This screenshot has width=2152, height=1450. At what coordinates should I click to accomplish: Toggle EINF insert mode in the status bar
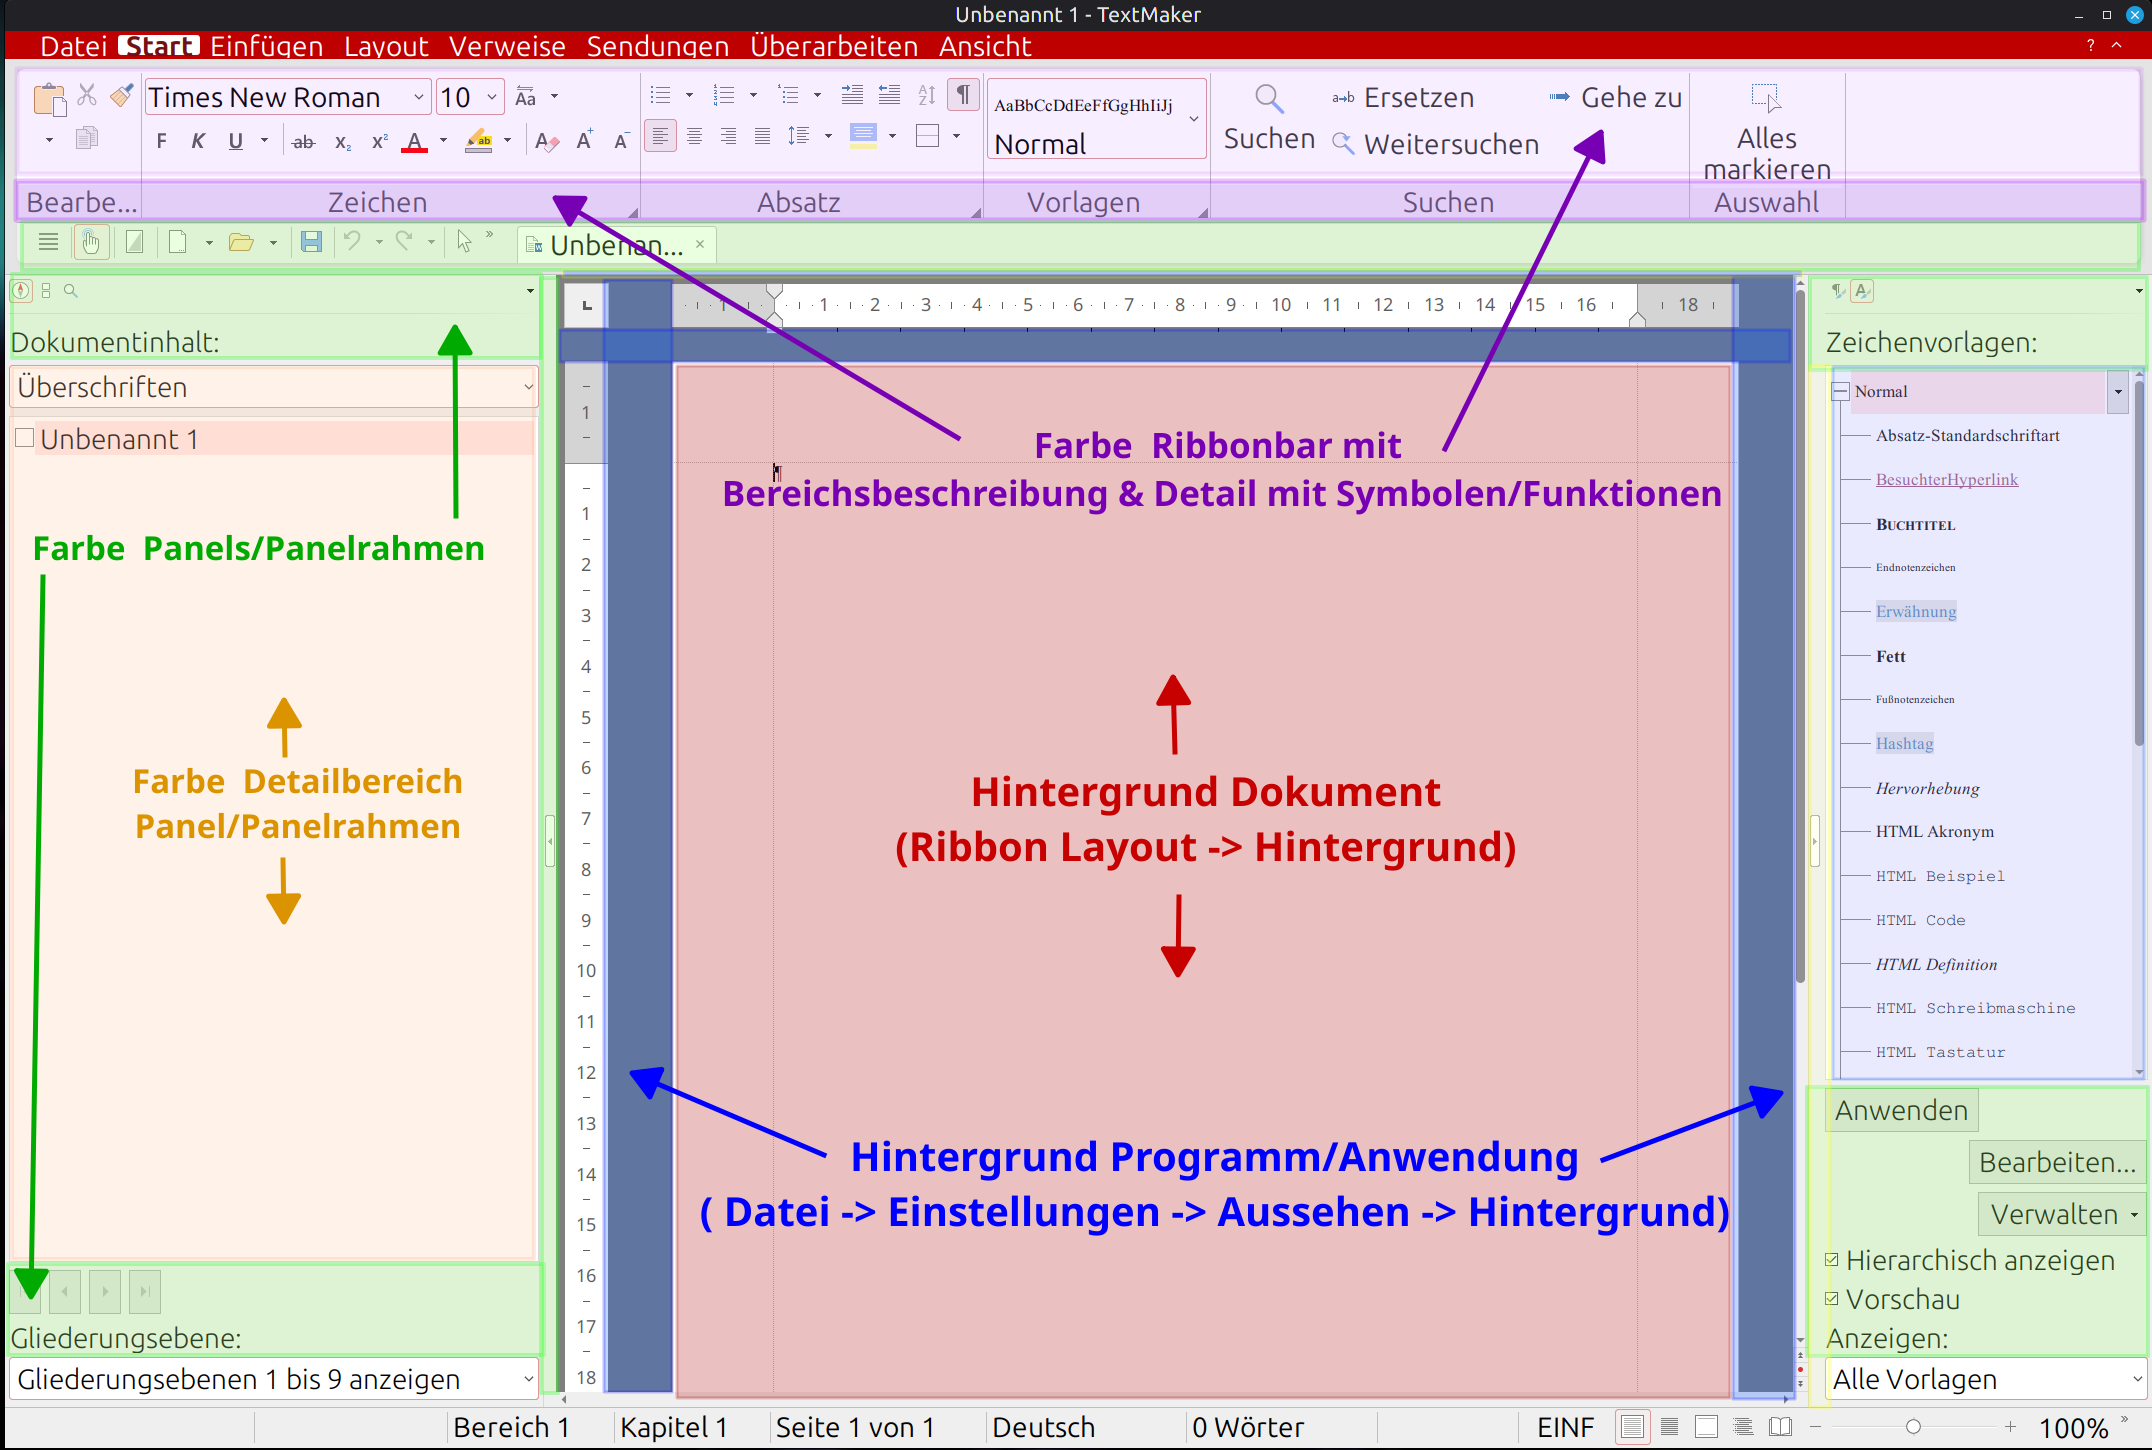[1565, 1428]
